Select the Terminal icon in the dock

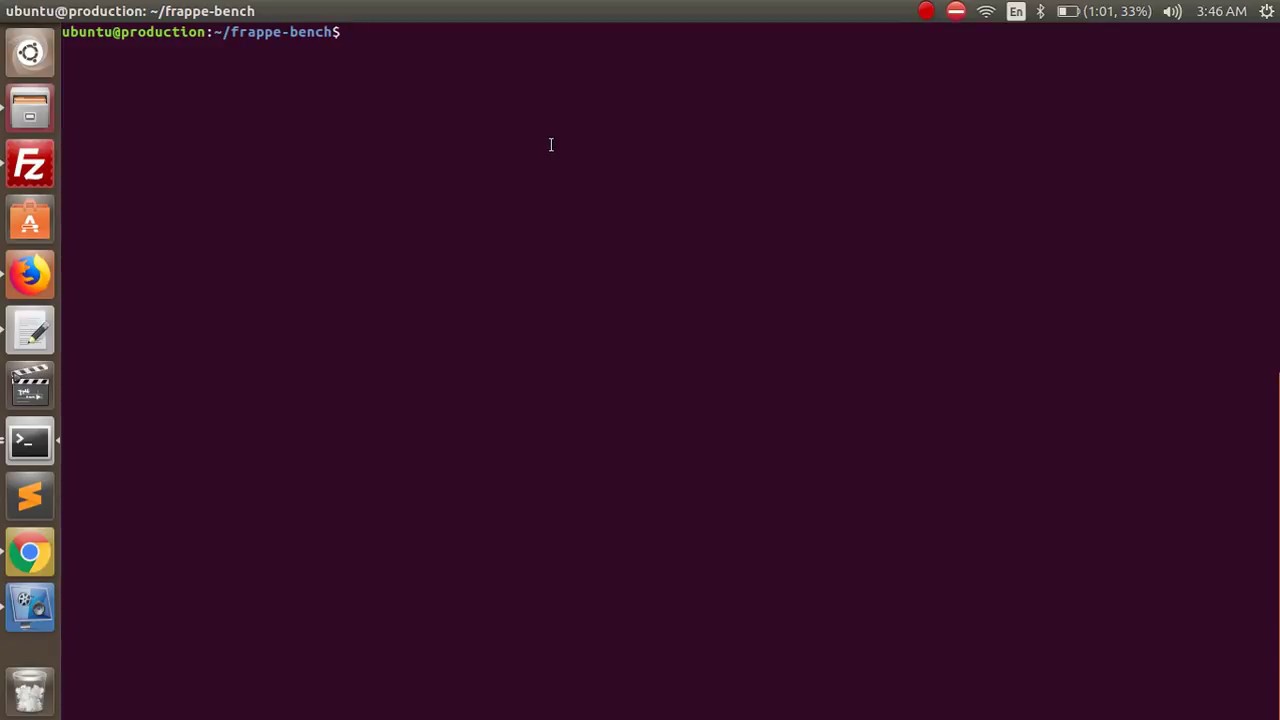point(30,441)
